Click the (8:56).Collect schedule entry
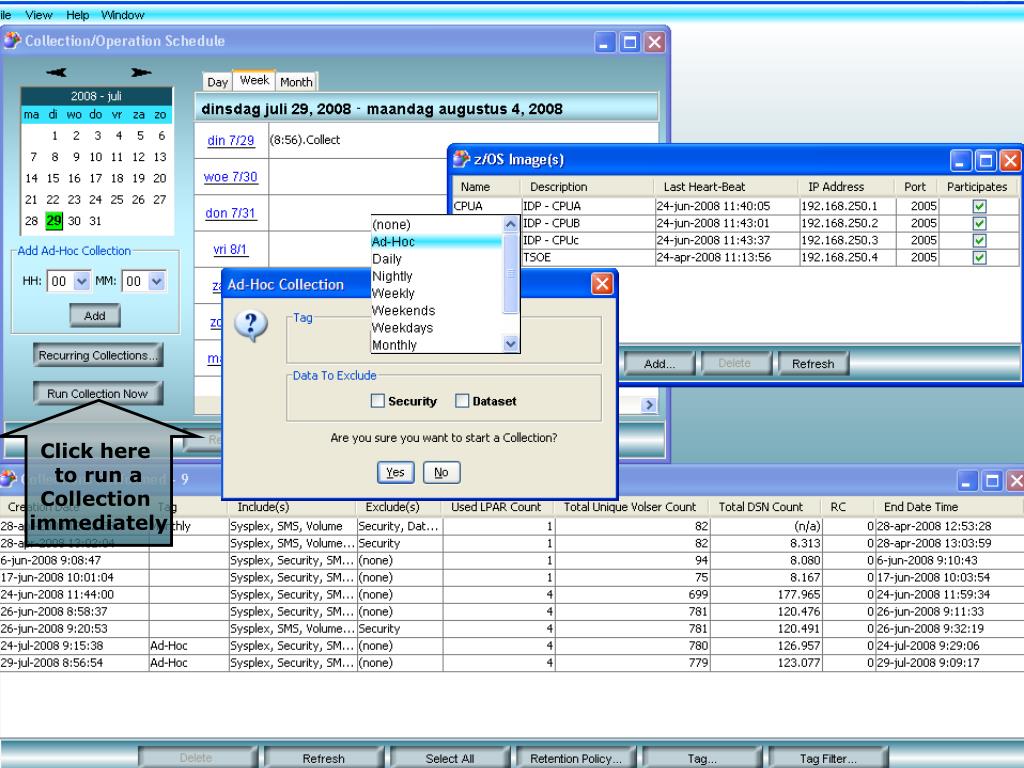1024x768 pixels. 304,140
